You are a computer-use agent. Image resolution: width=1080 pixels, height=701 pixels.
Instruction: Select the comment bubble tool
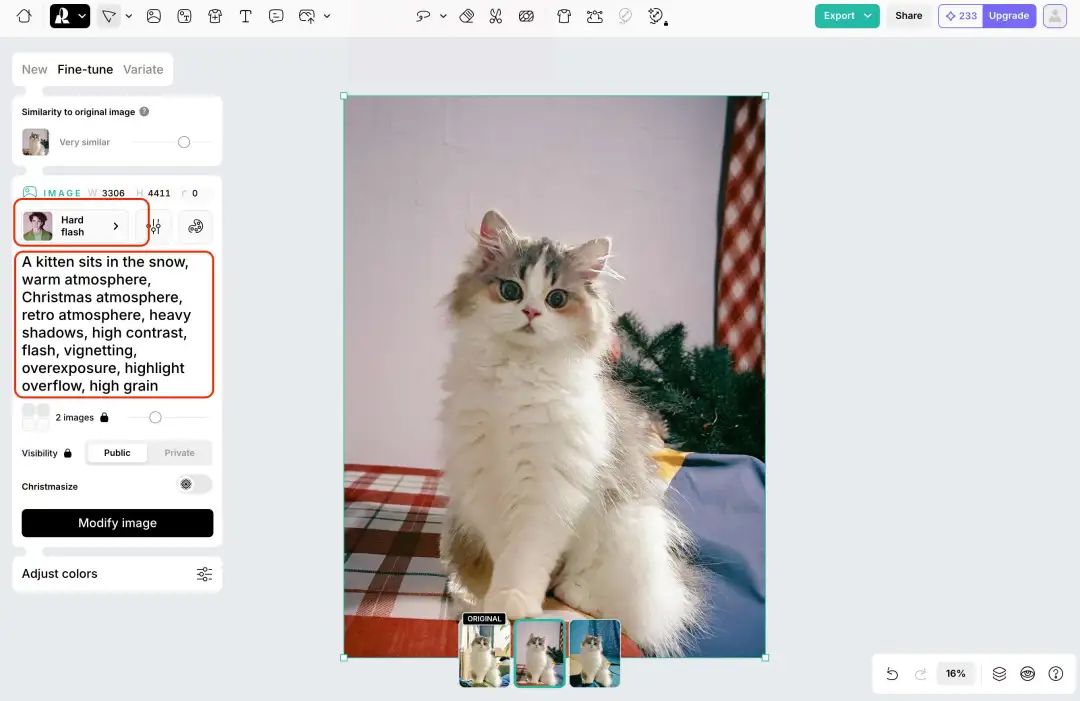click(x=276, y=16)
